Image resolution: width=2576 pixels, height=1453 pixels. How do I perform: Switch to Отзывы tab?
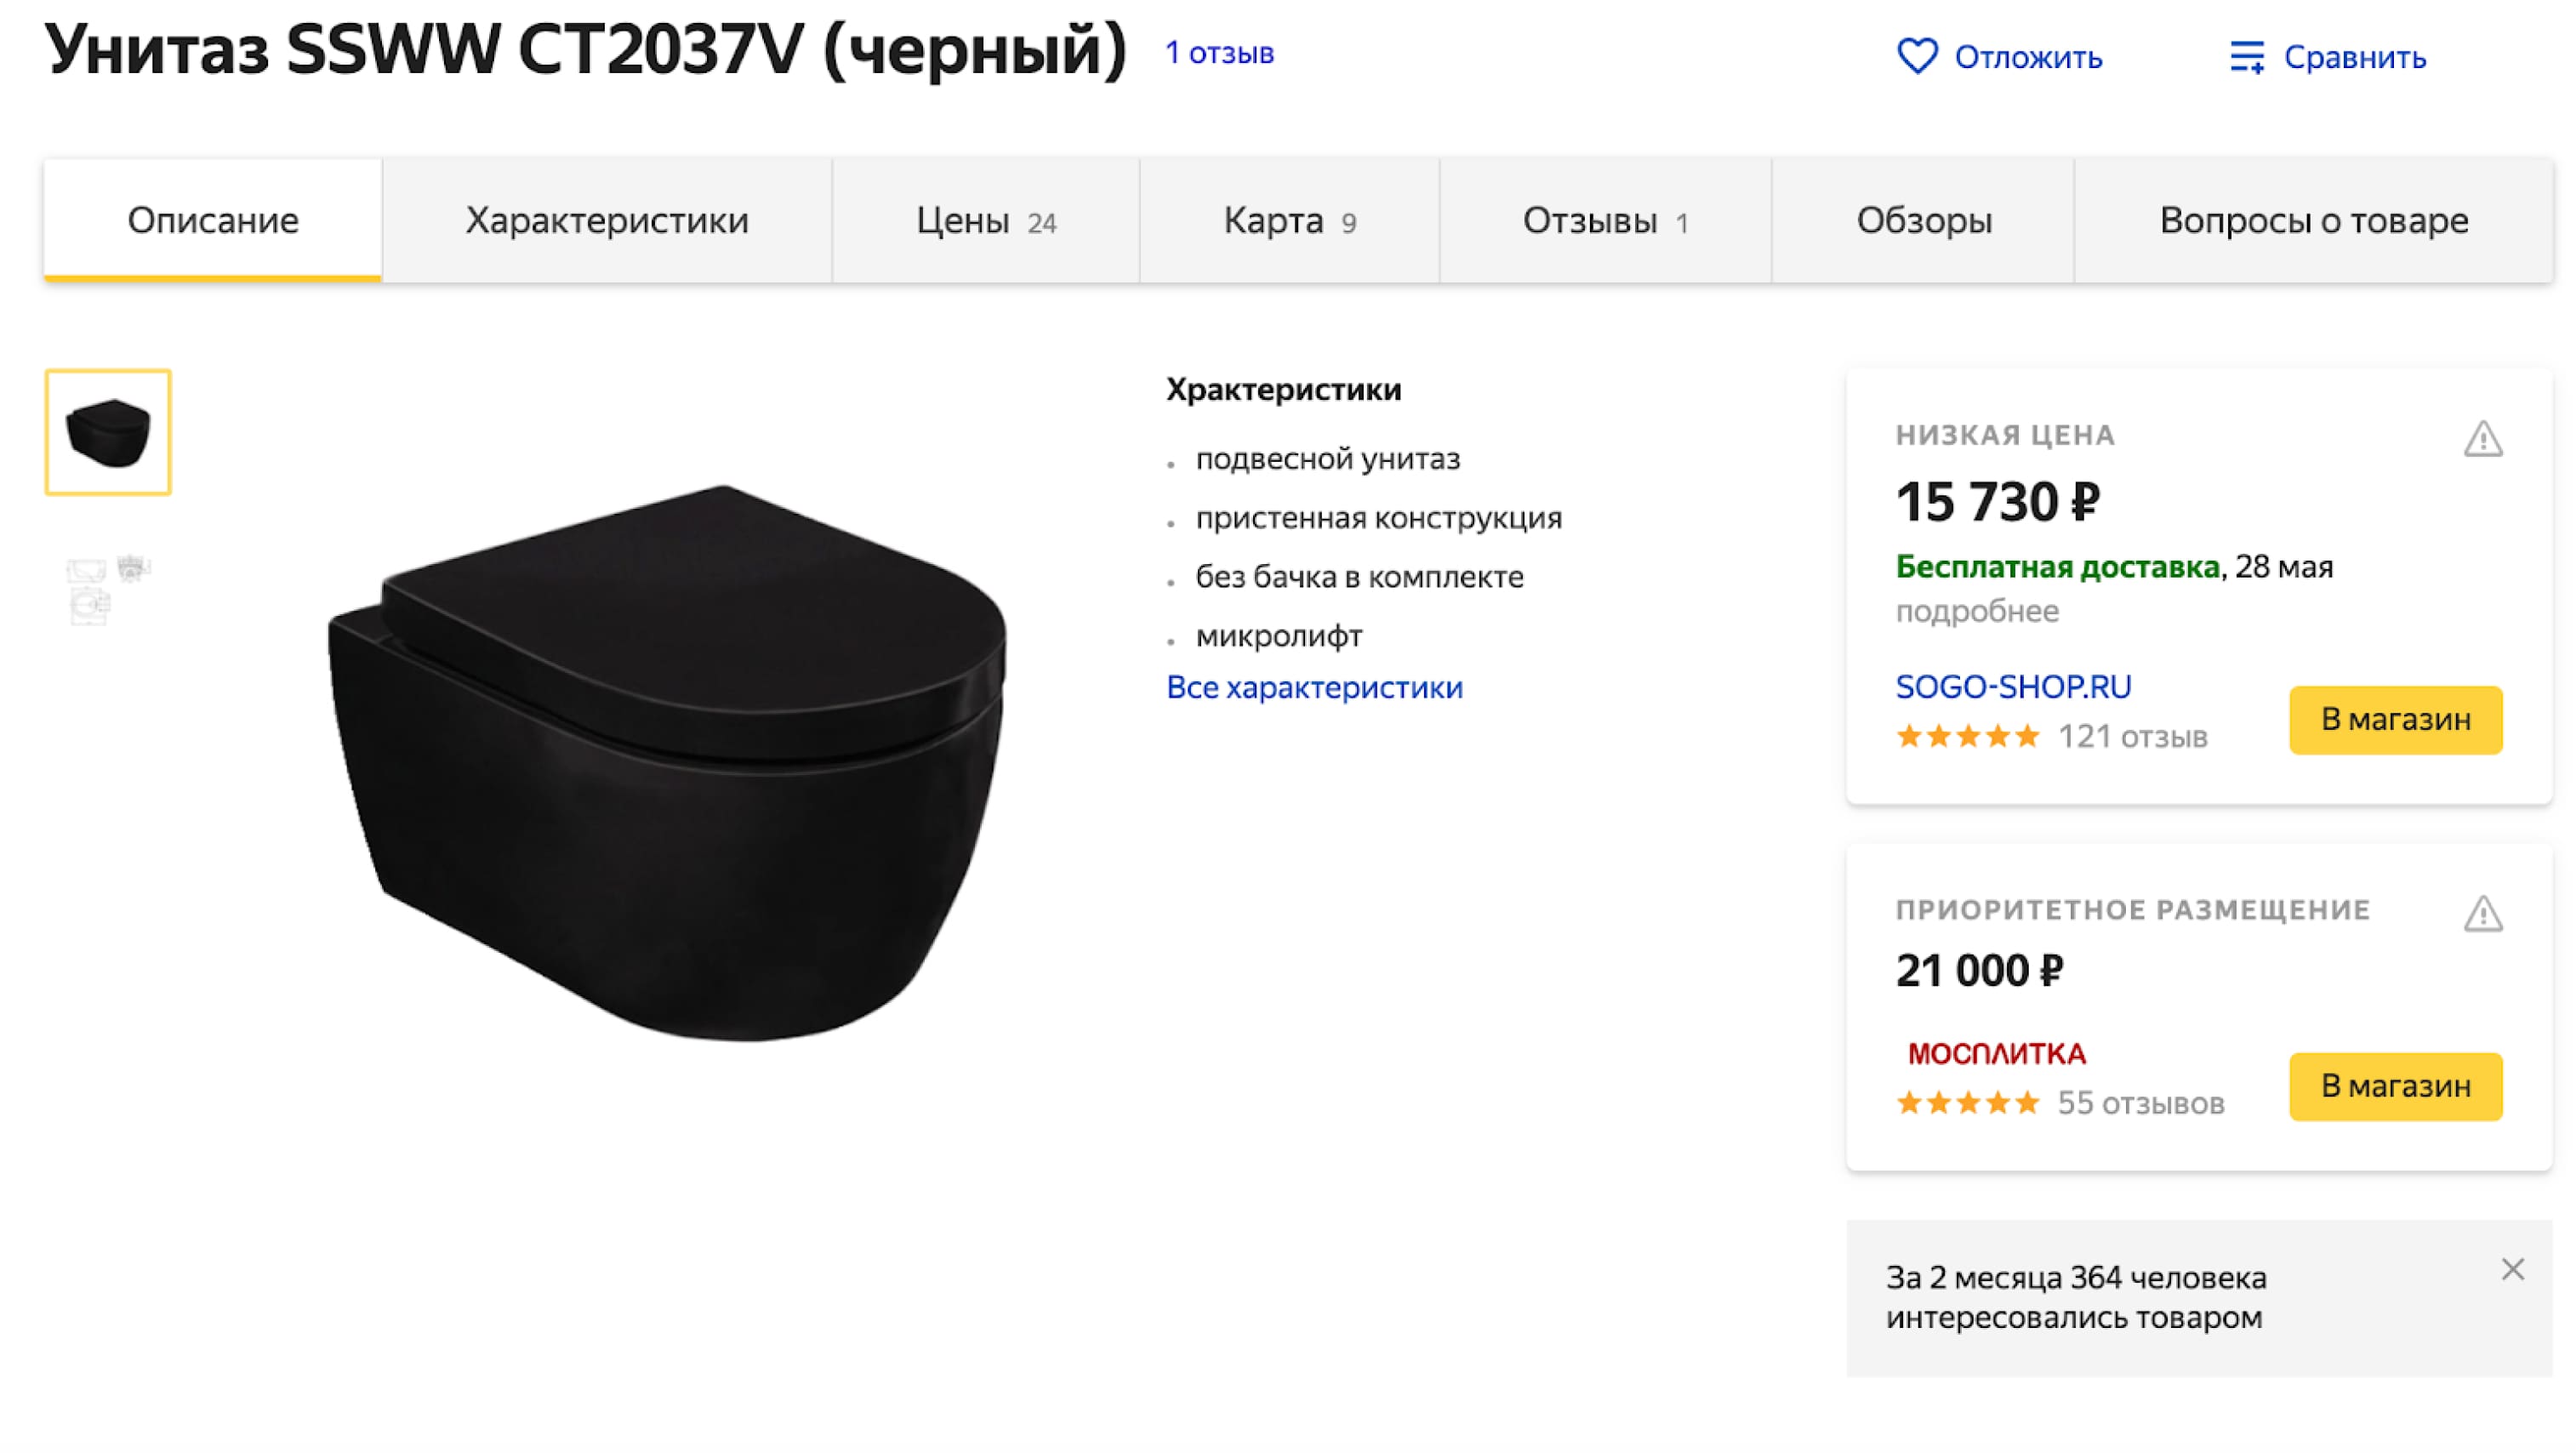(x=1605, y=220)
